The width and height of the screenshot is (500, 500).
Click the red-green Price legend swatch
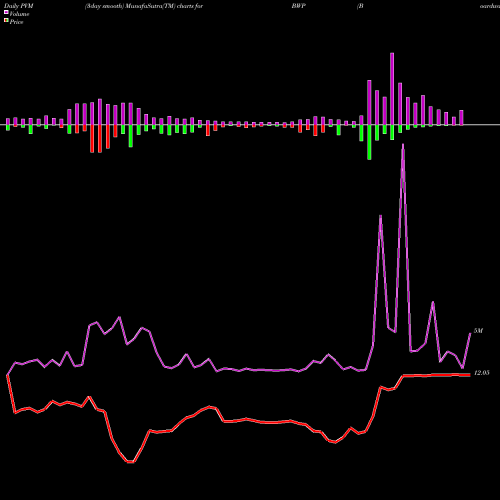6,21
